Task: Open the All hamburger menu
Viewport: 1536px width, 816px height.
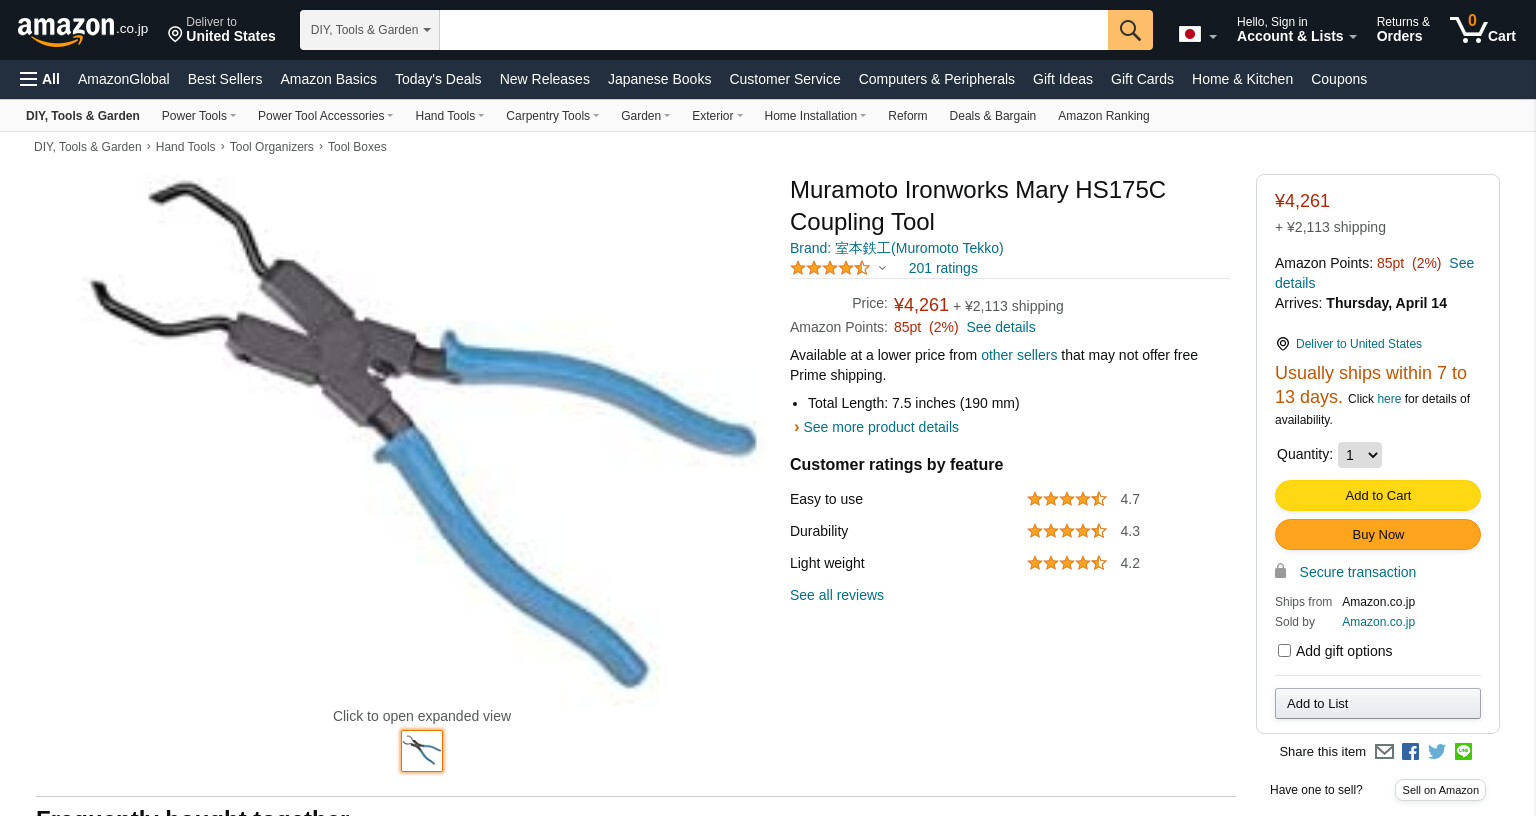Action: coord(40,79)
